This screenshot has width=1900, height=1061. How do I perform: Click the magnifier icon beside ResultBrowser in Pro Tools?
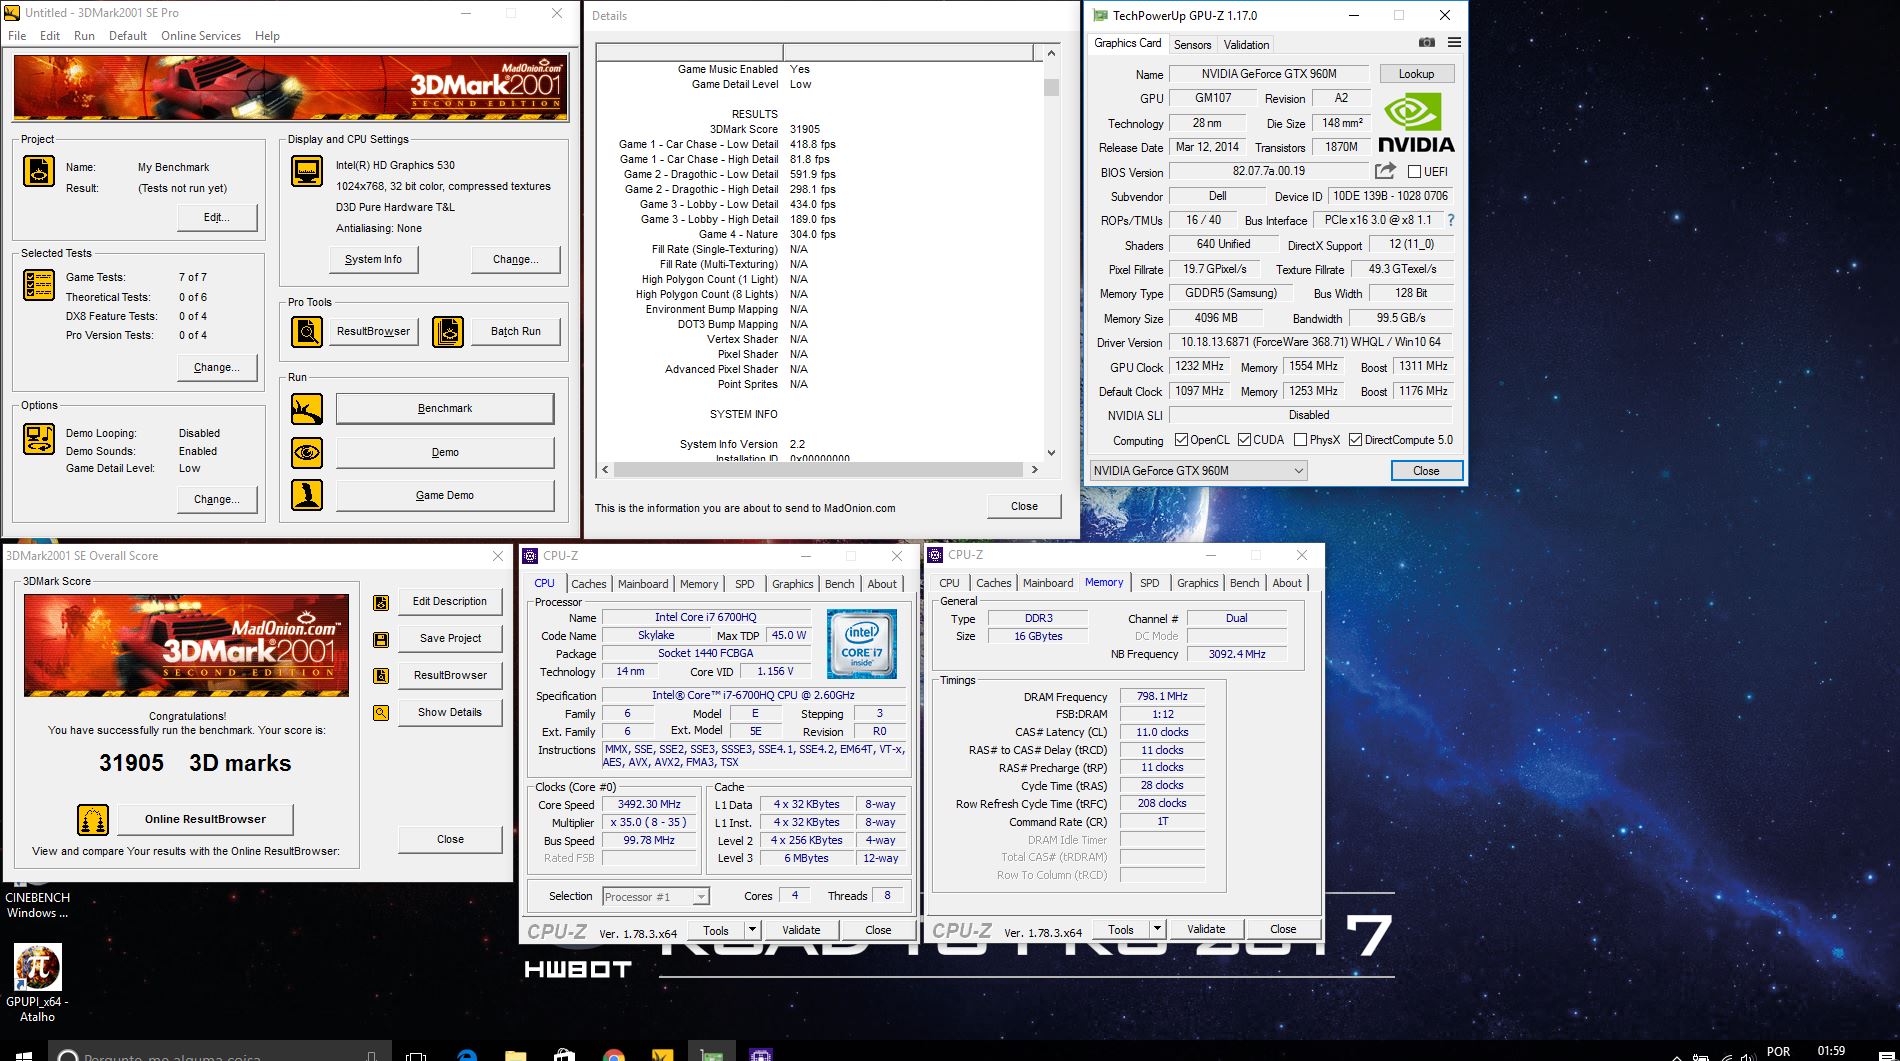click(307, 331)
